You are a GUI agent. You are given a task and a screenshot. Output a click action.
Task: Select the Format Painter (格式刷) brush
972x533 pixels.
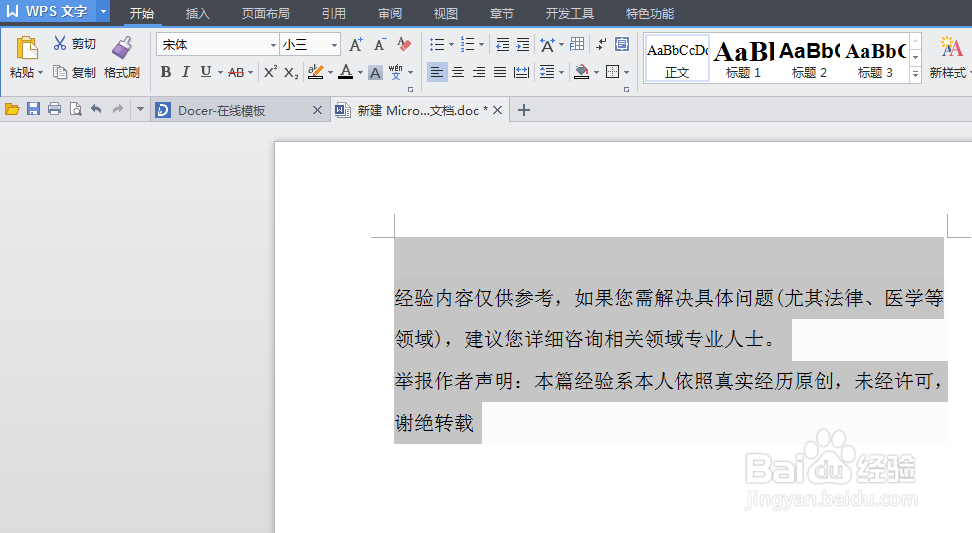tap(122, 47)
